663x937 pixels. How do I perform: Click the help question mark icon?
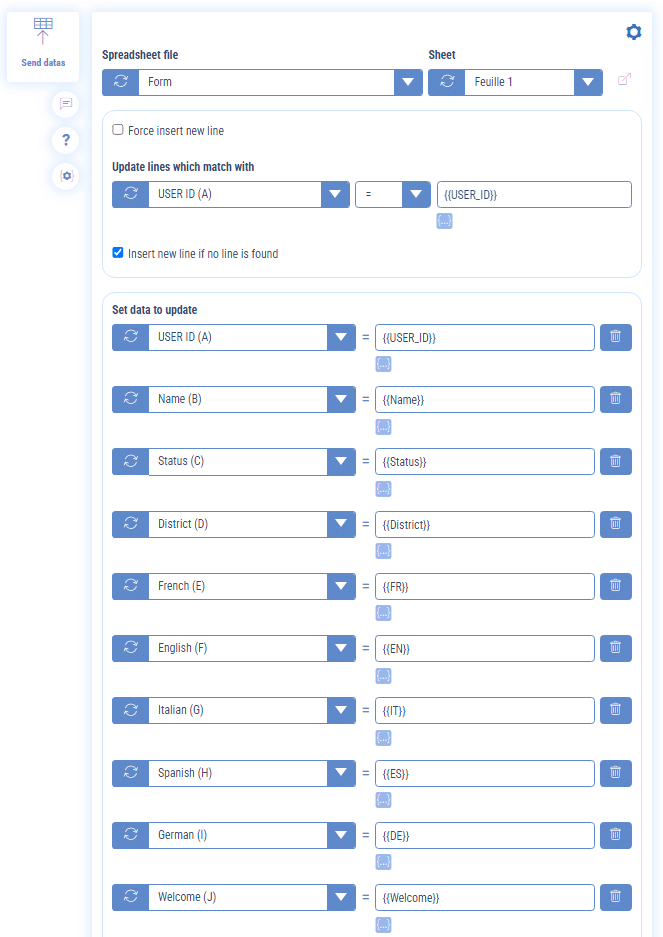pyautogui.click(x=66, y=140)
